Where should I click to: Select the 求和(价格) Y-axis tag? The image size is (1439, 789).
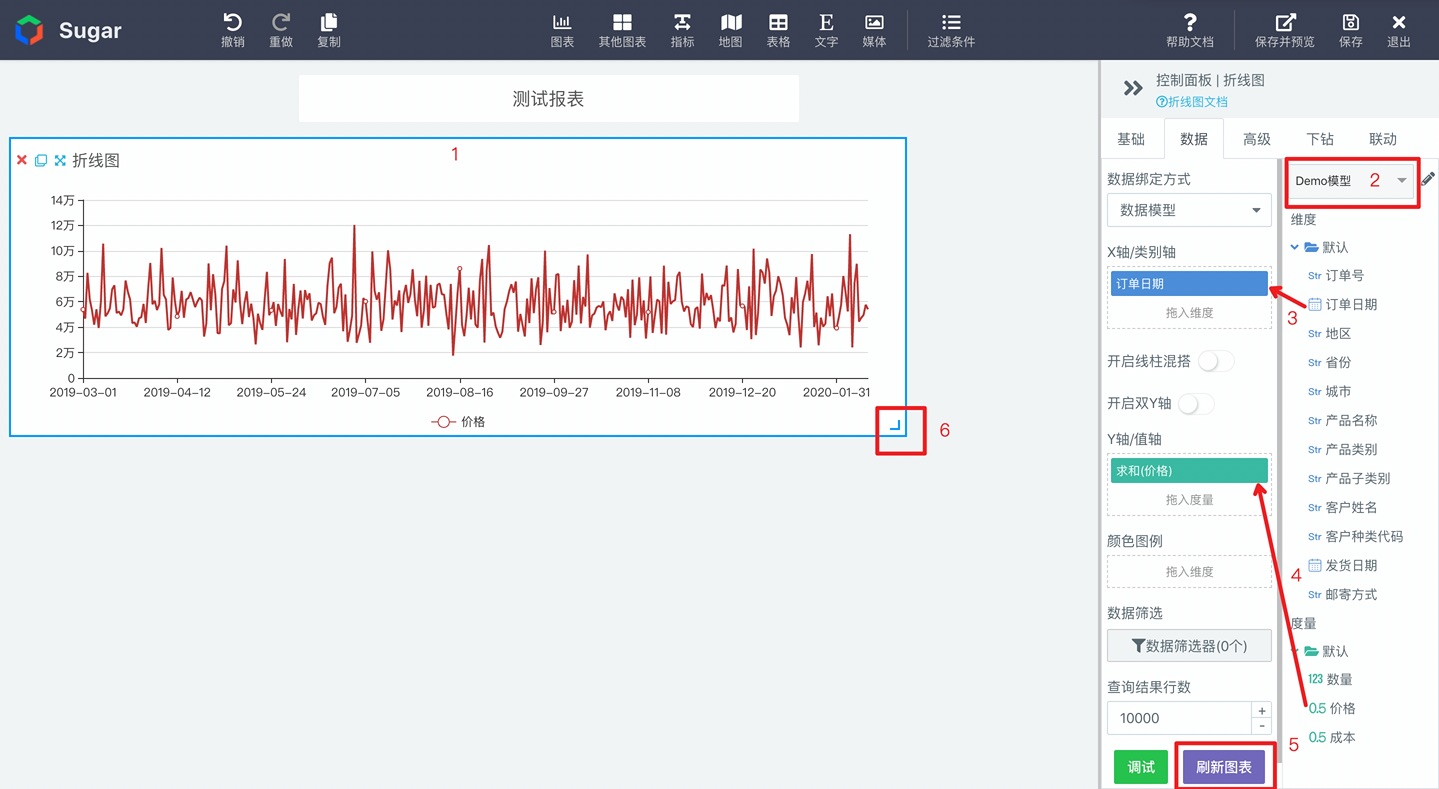click(1189, 471)
